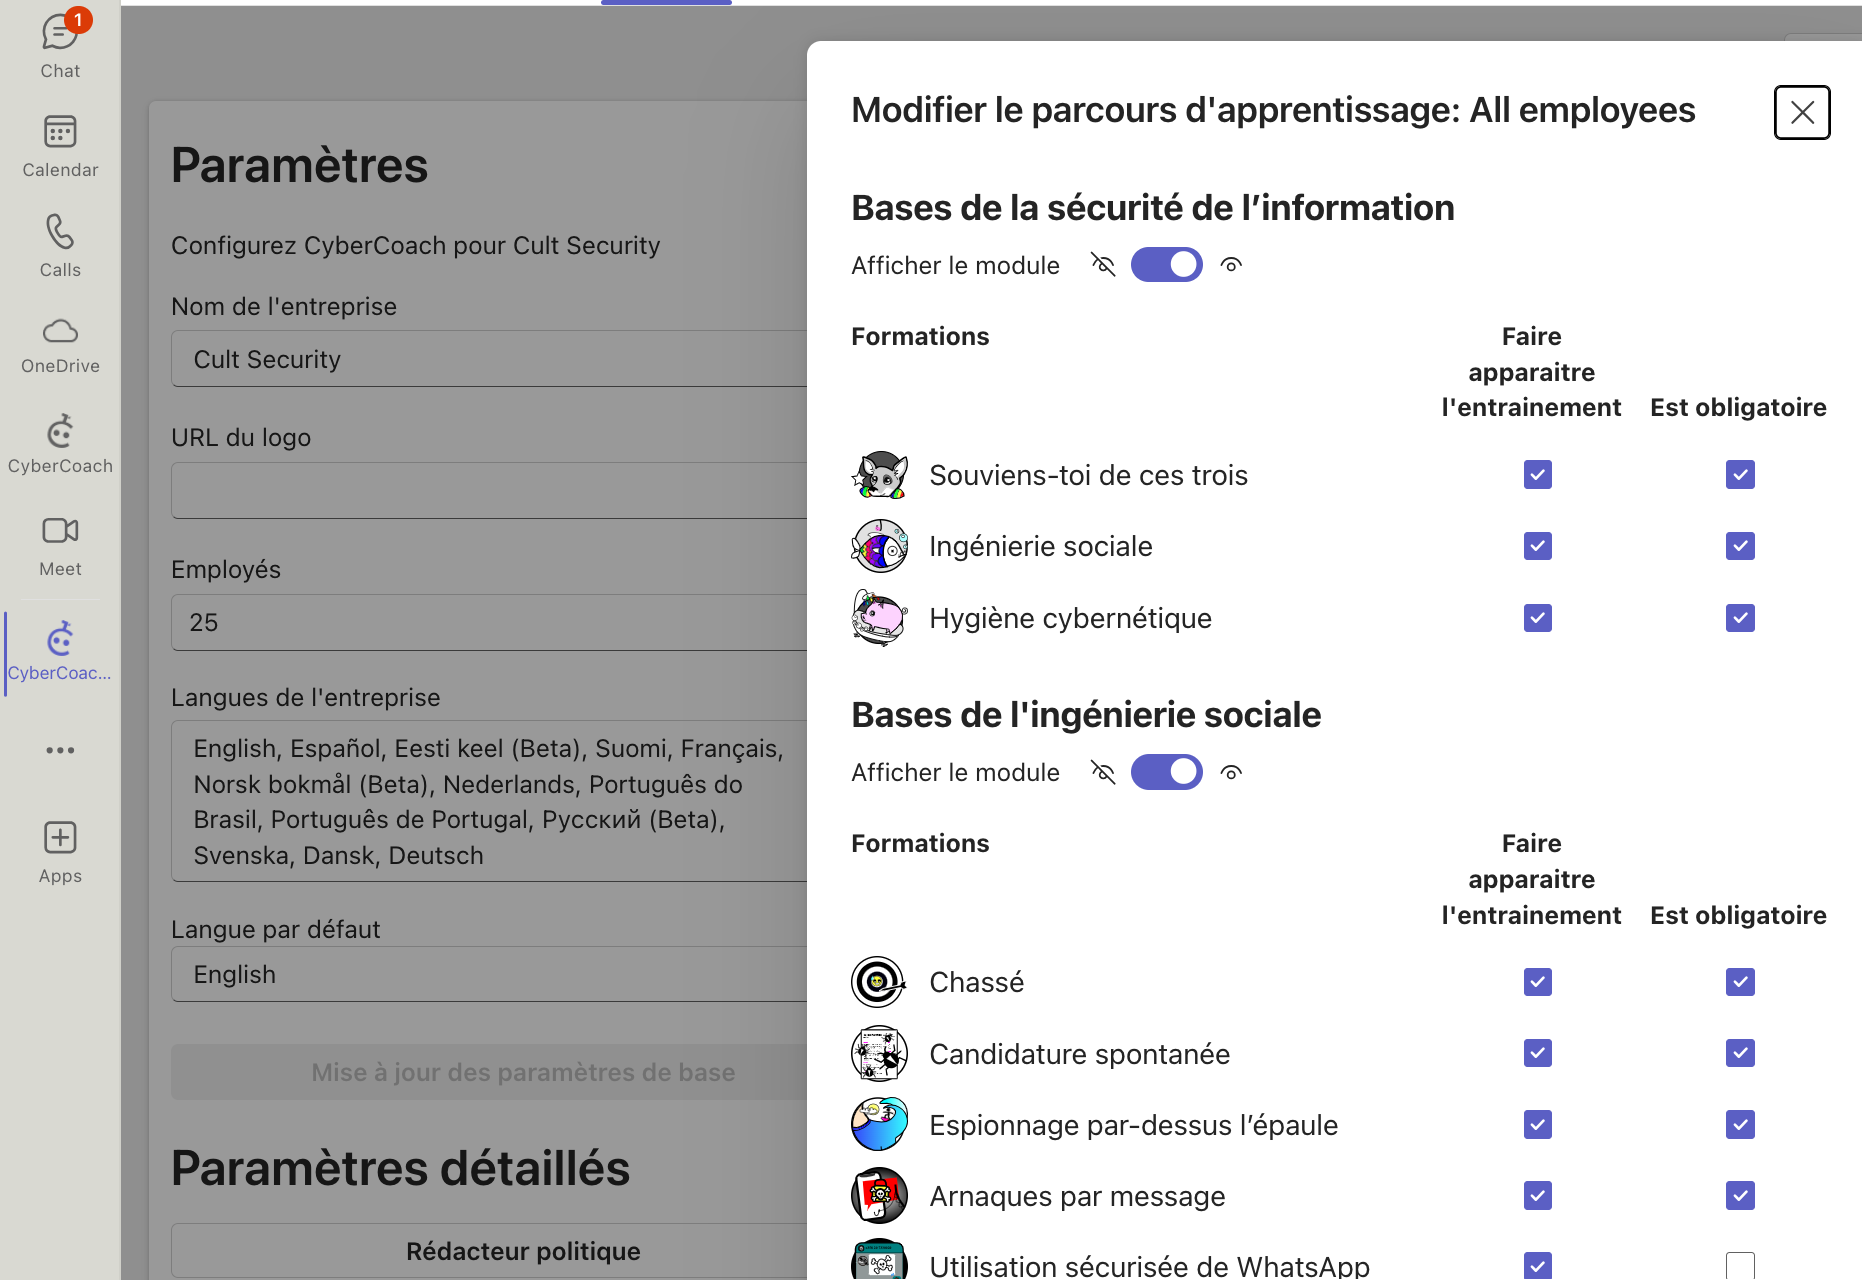
Task: Toggle module display for Bases de la sécurité
Action: [1166, 265]
